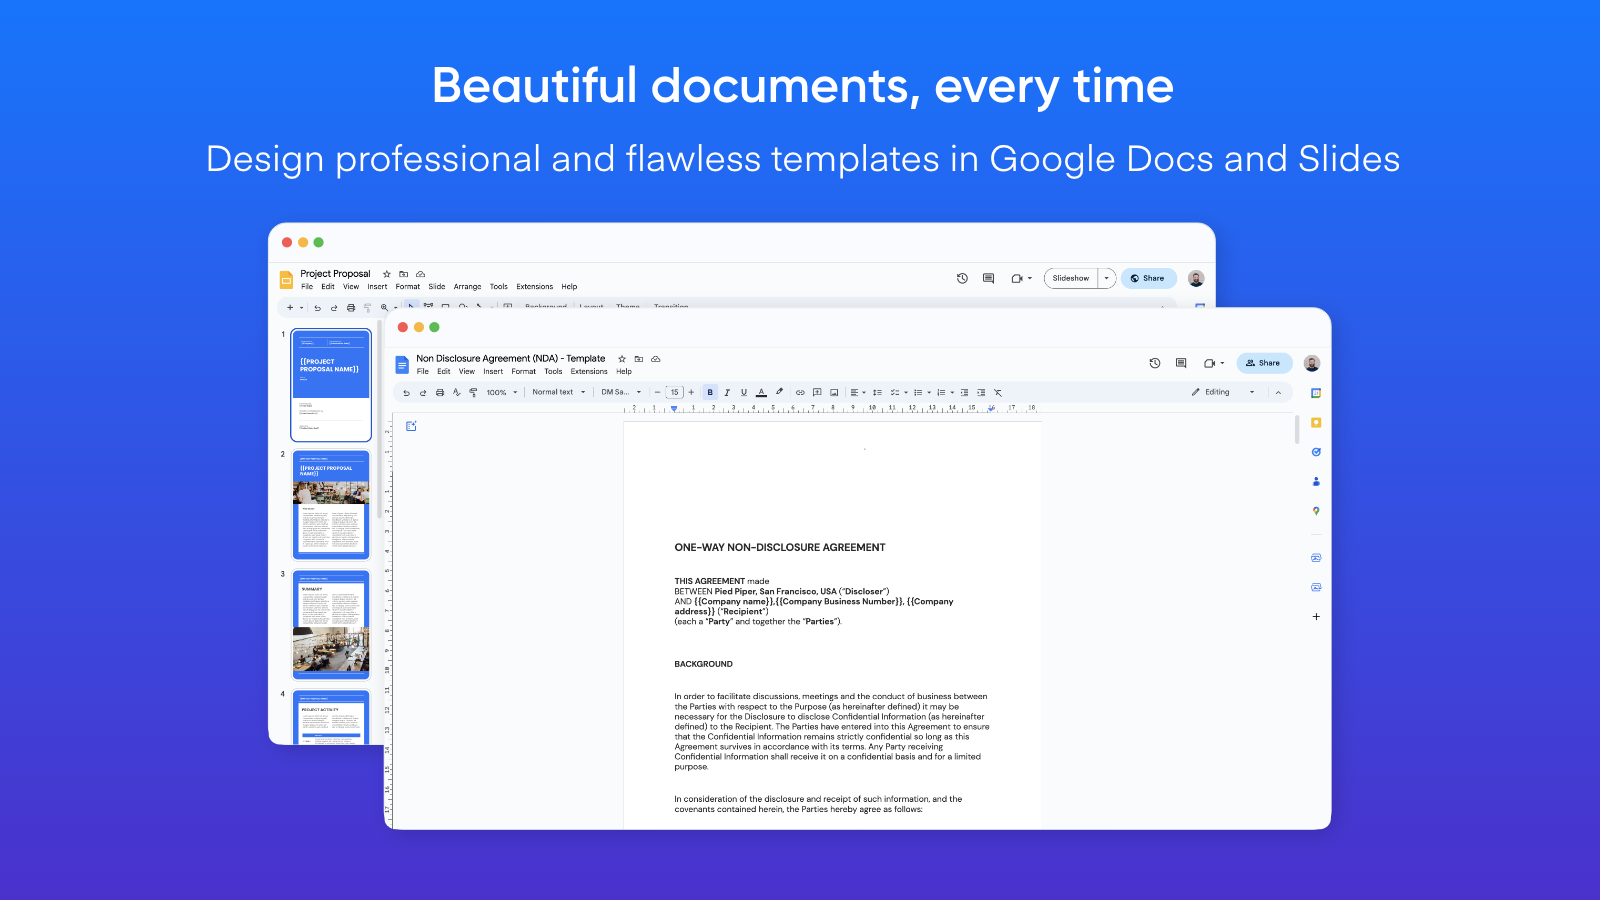Screen dimensions: 1600x900
Task: Open the Insert menu in Docs
Action: (493, 371)
